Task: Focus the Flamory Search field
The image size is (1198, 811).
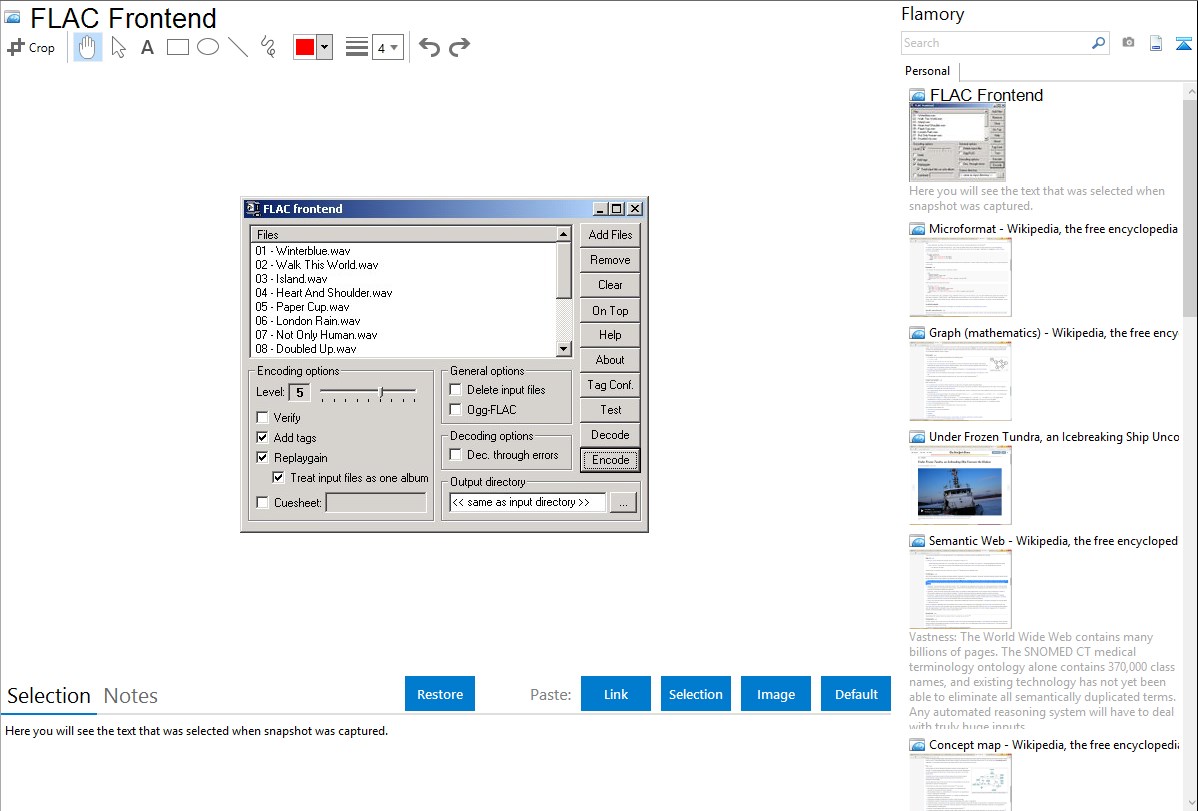Action: (x=996, y=43)
